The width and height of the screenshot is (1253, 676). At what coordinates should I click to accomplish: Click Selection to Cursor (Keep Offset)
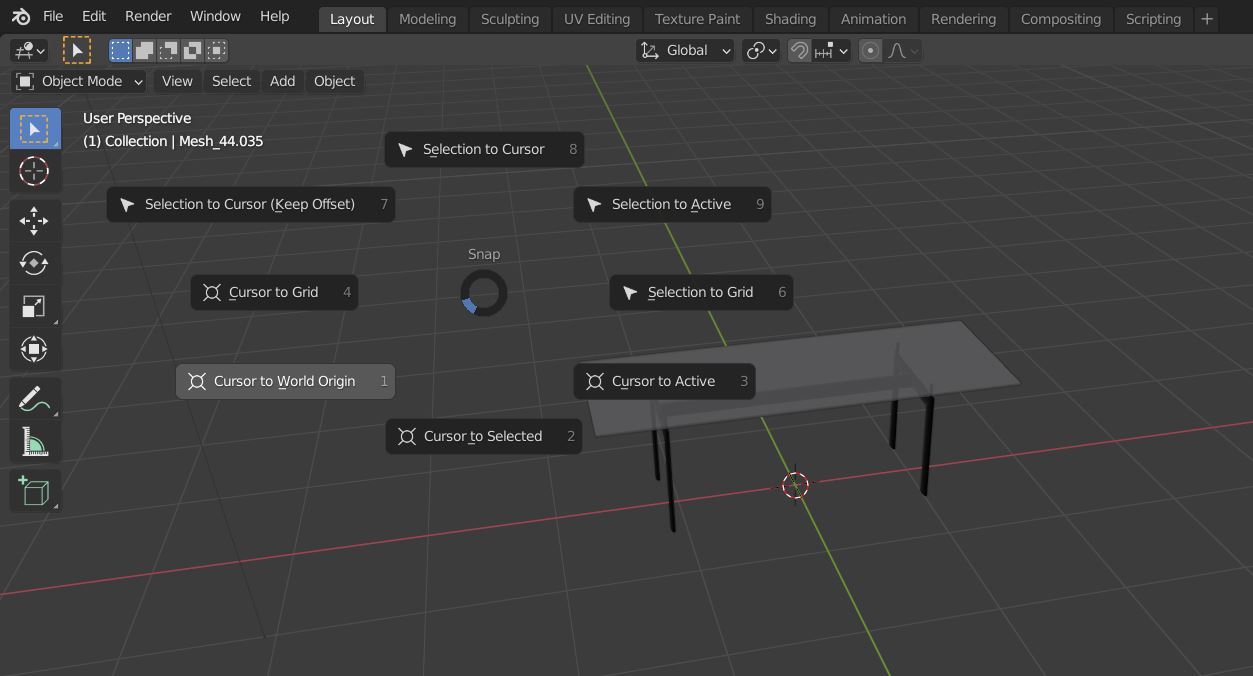click(250, 204)
